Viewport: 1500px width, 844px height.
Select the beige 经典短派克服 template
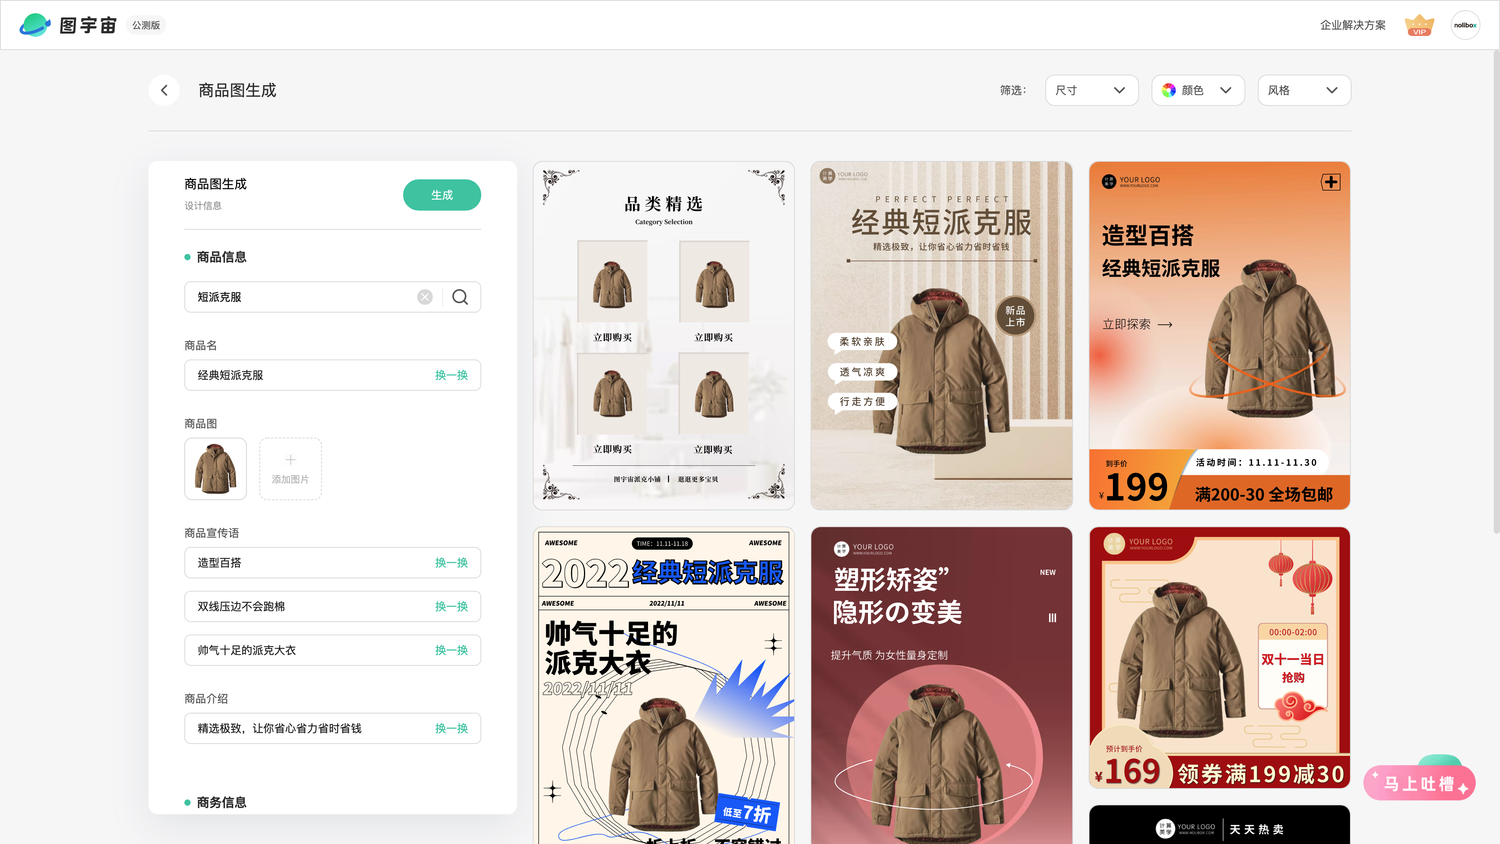point(941,336)
